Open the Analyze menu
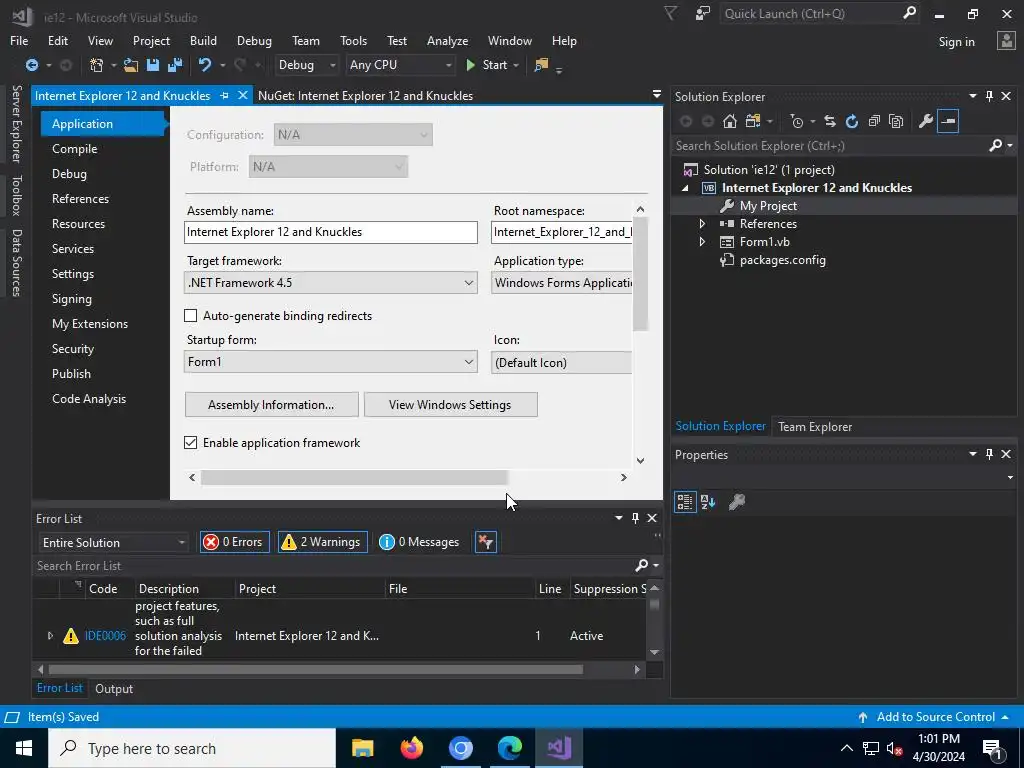Screen dimensions: 1024x768 [x=447, y=40]
